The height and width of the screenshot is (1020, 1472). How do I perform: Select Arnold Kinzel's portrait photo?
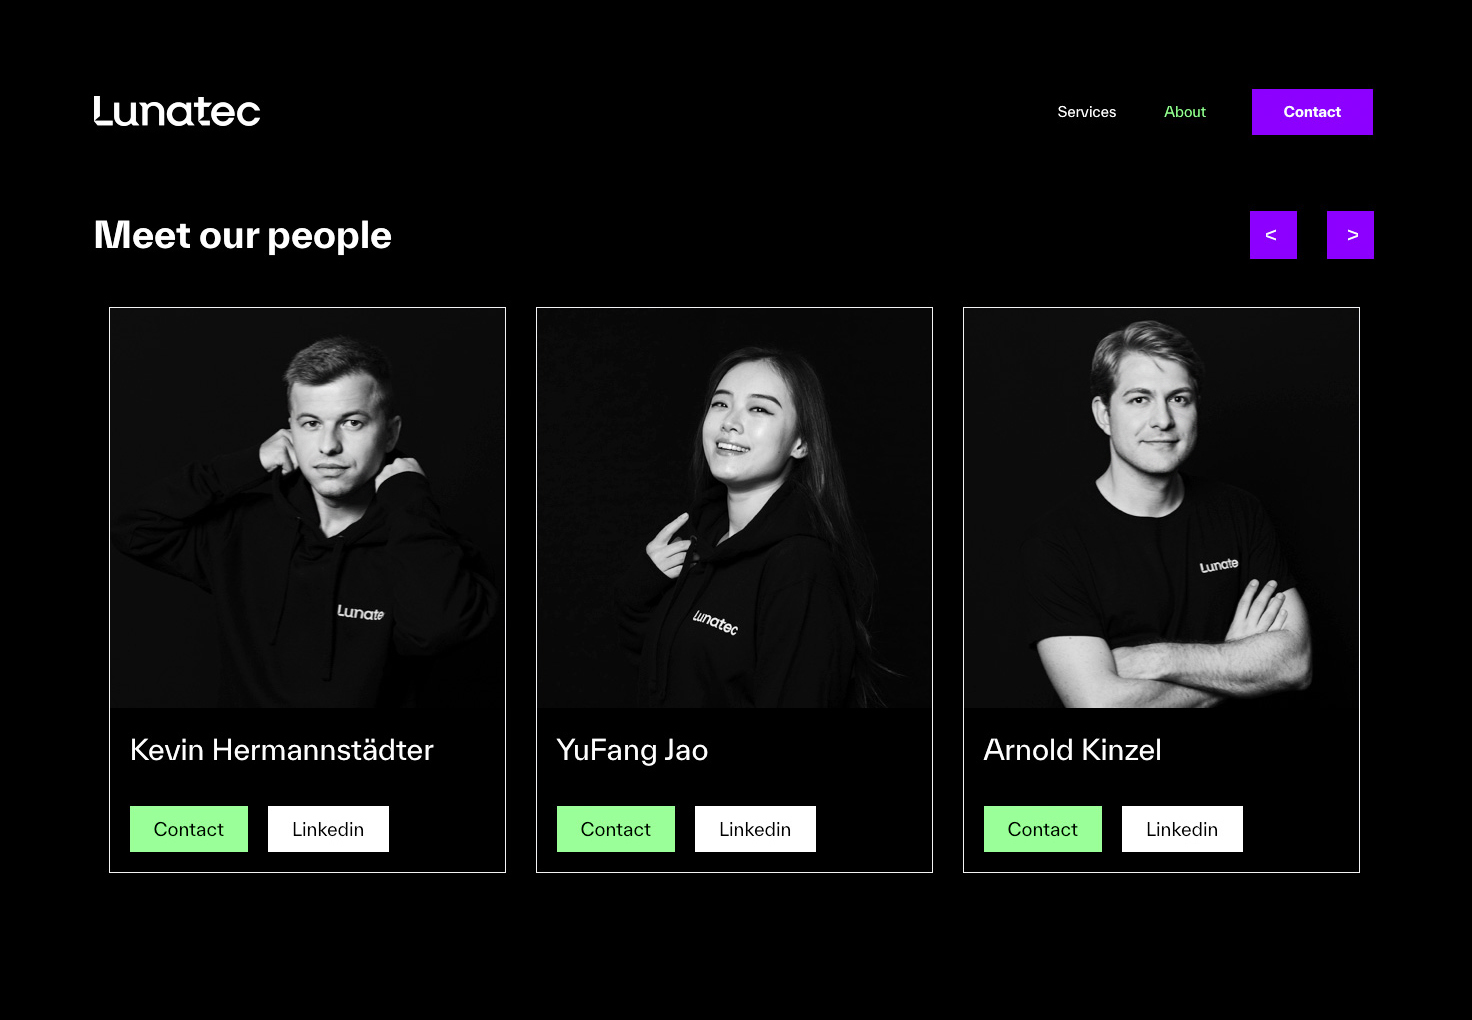pyautogui.click(x=1161, y=508)
